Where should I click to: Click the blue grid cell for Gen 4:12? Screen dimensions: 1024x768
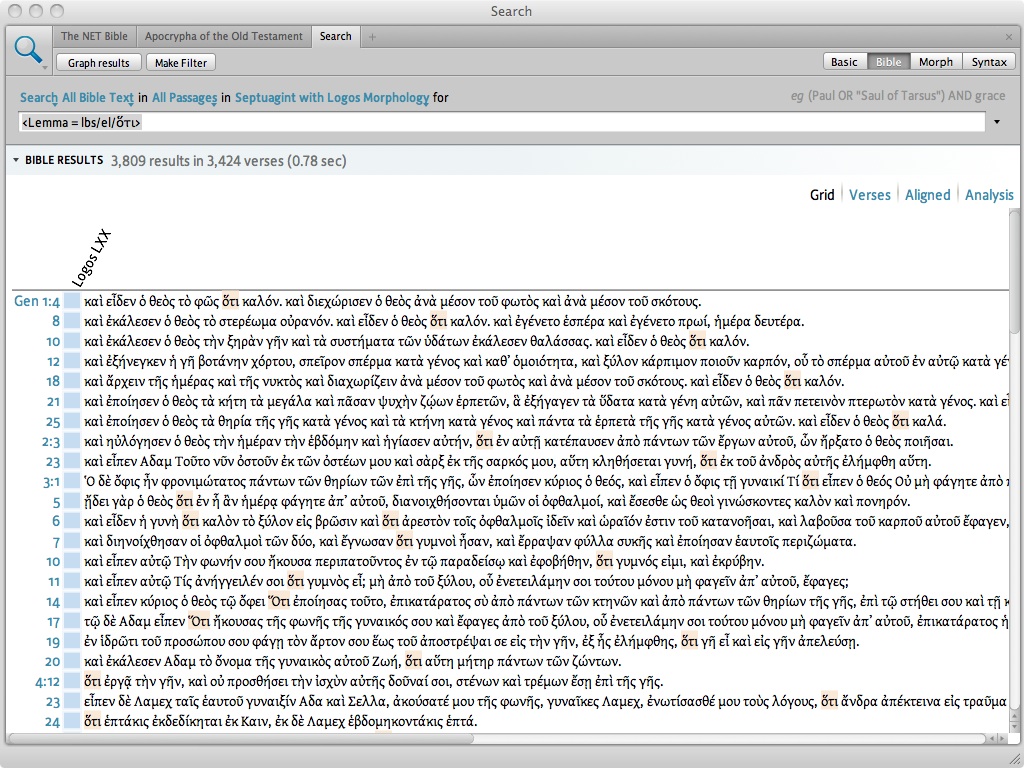point(72,681)
